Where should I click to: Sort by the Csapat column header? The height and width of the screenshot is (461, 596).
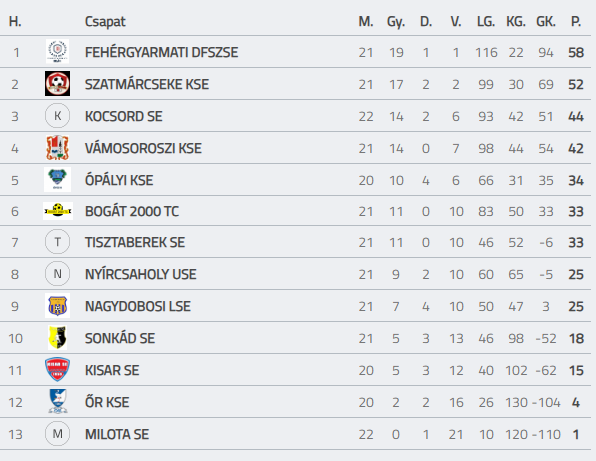[x=105, y=22]
